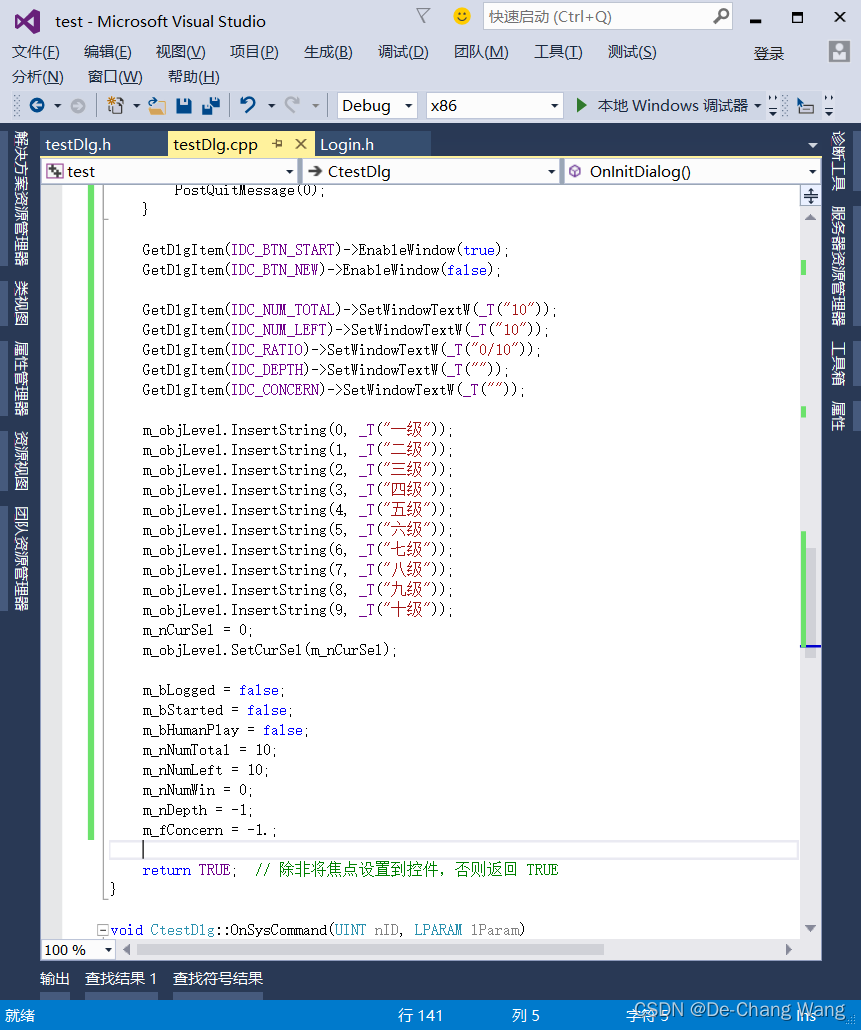Click the Redo arrow icon
861x1030 pixels.
click(x=292, y=105)
